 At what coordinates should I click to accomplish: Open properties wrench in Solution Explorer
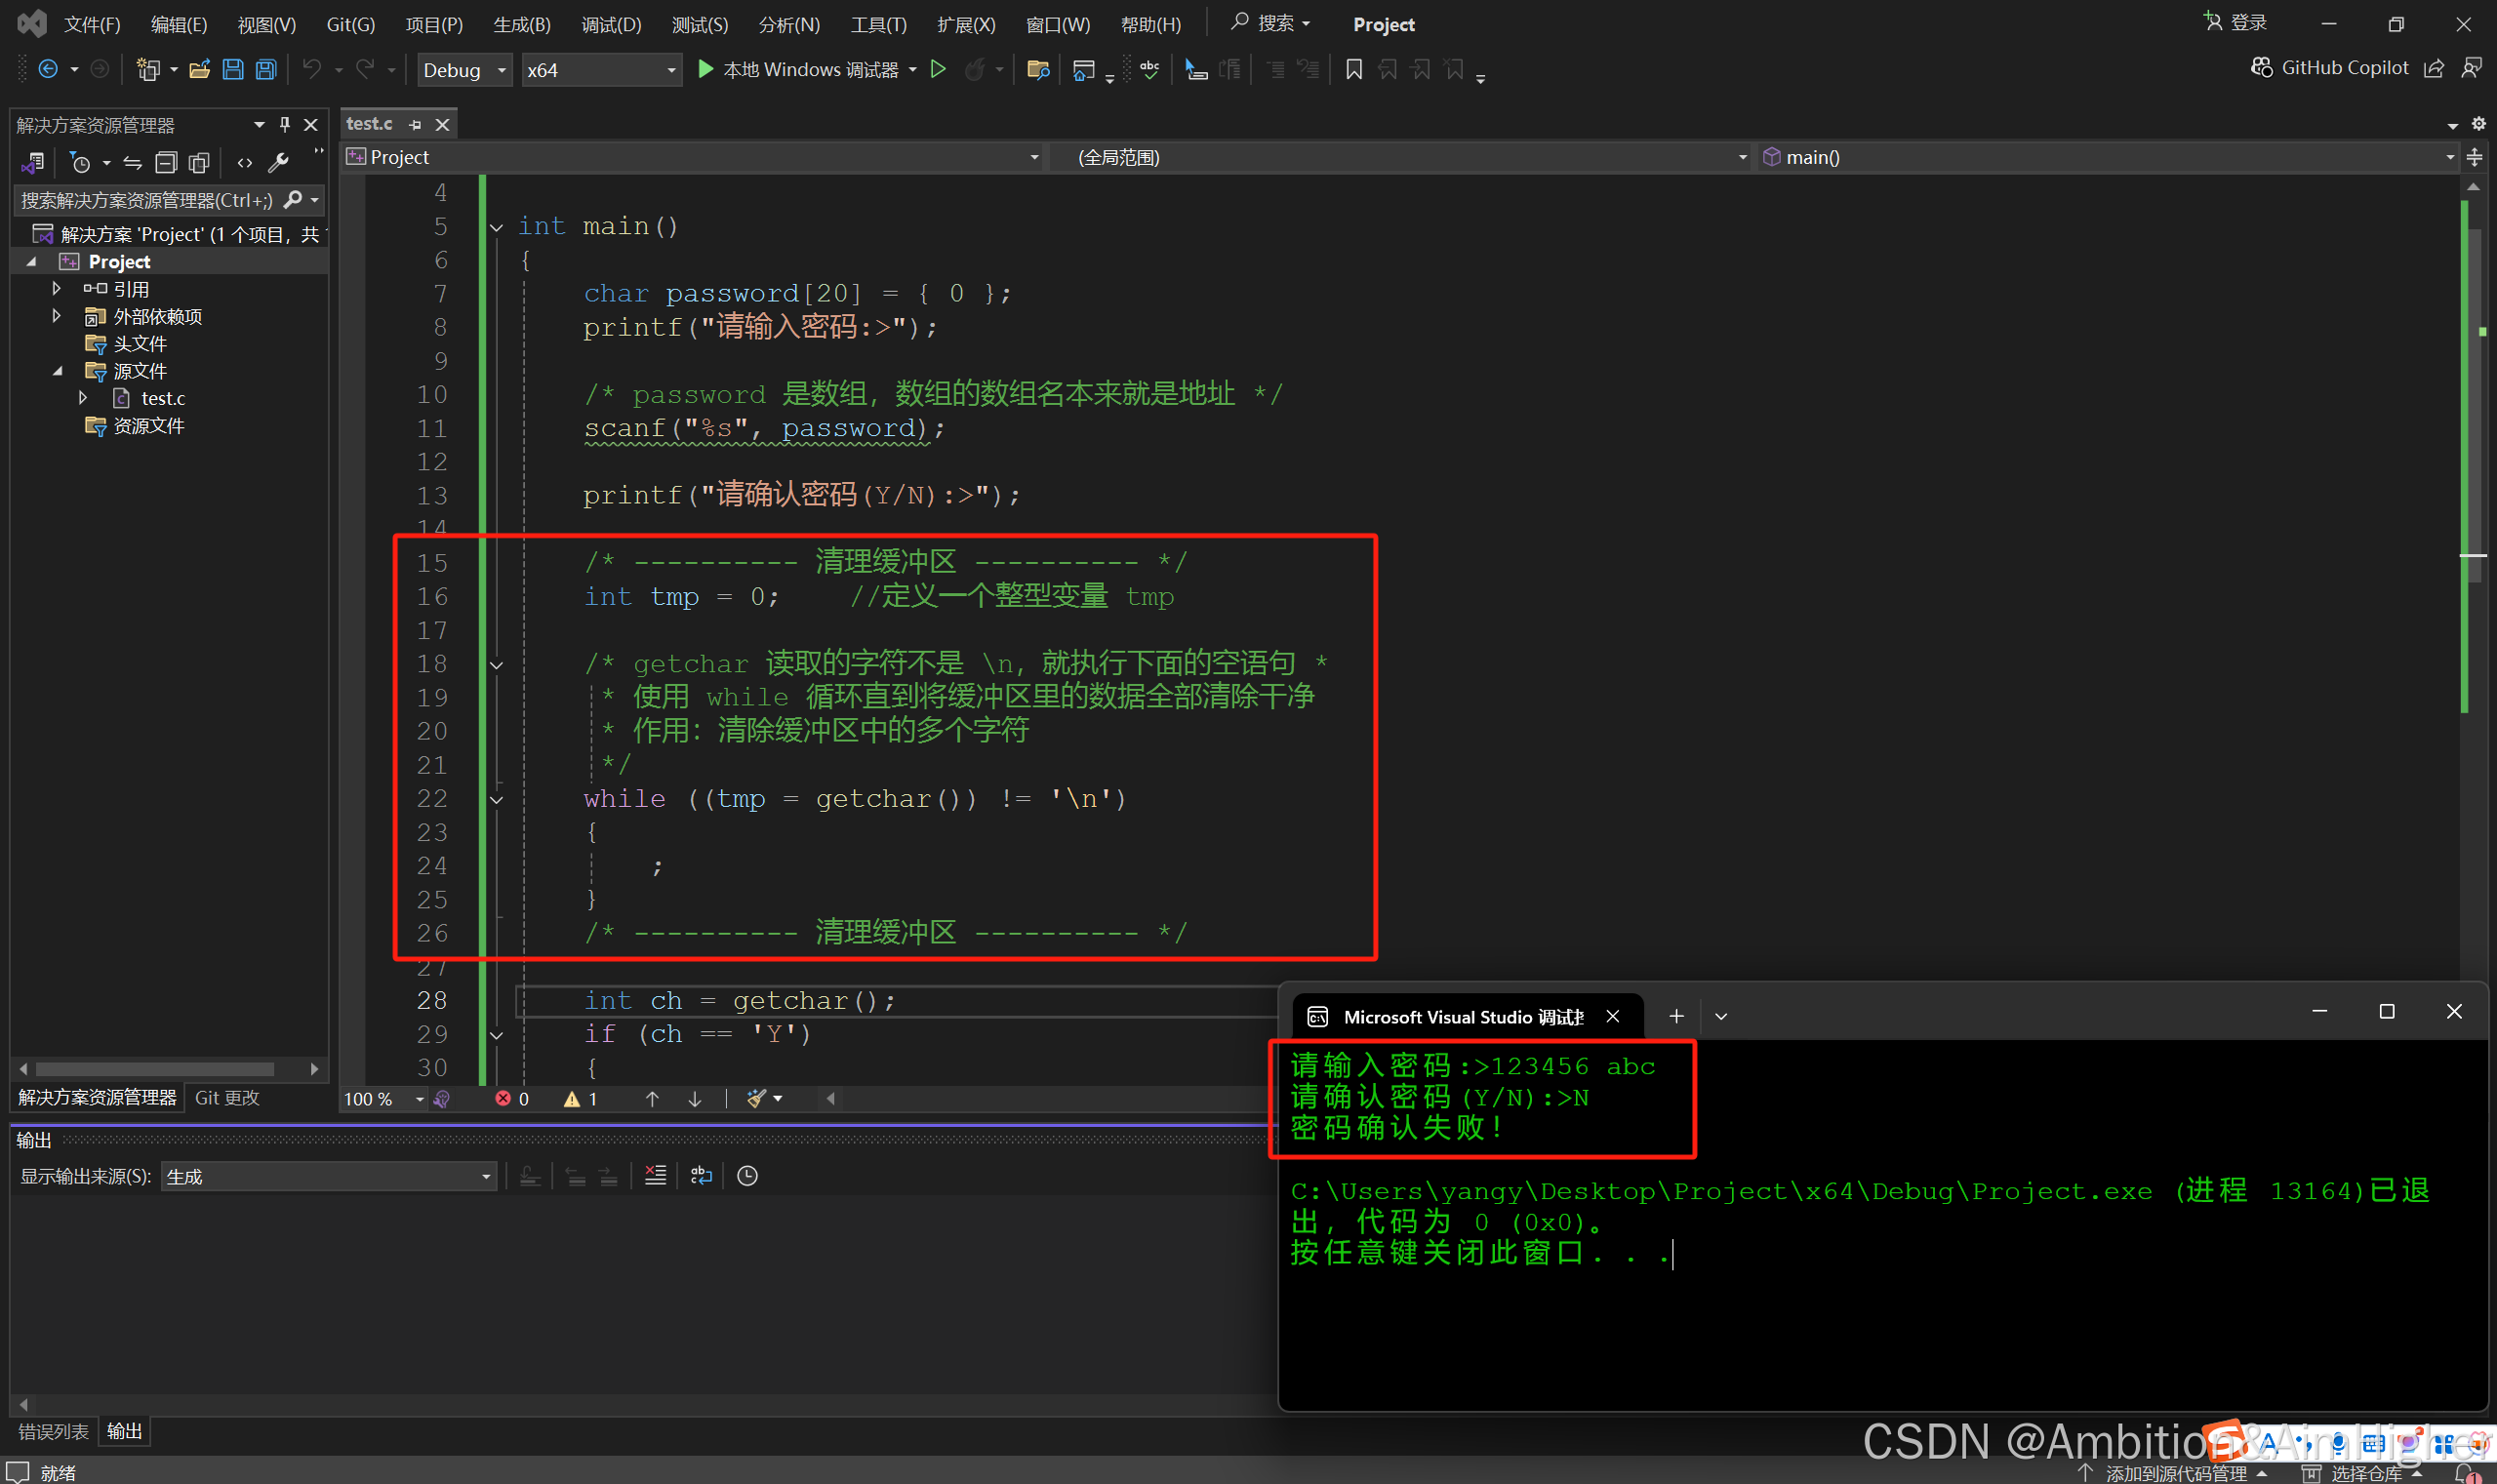(279, 162)
